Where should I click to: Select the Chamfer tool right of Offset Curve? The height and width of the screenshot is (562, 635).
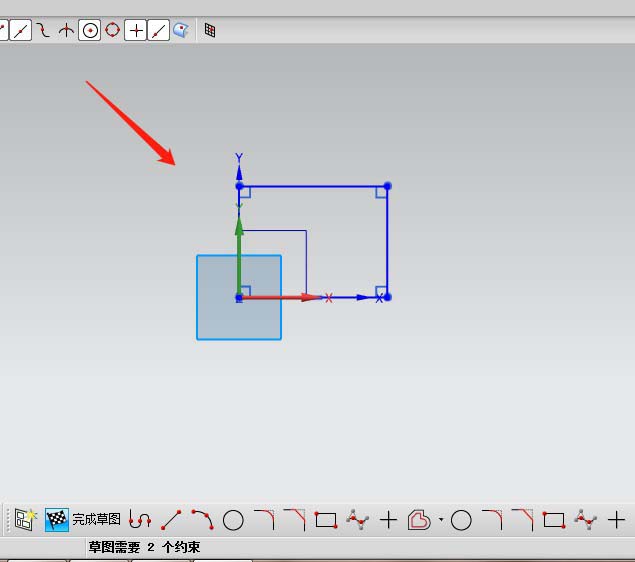pyautogui.click(x=522, y=520)
